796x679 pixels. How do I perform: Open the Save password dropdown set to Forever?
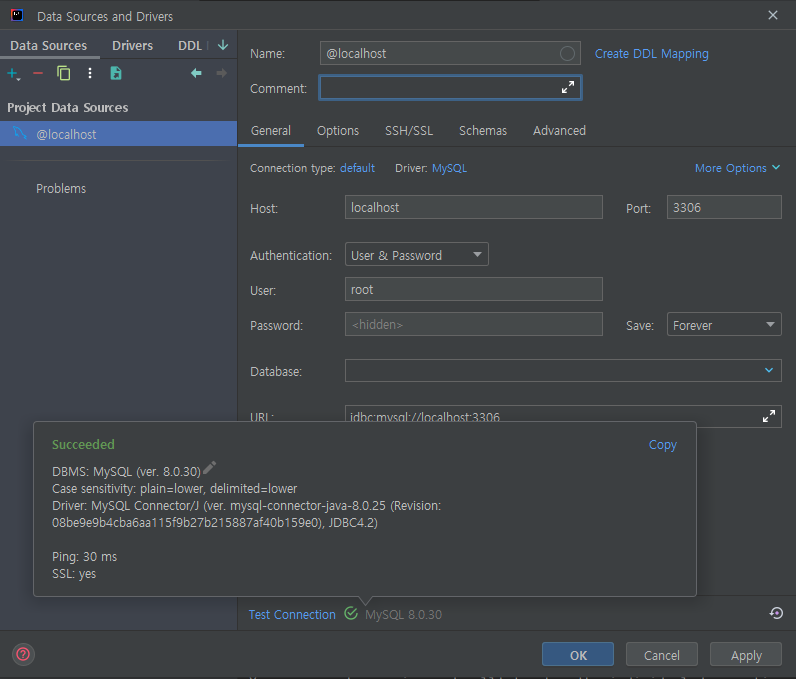[x=724, y=324]
